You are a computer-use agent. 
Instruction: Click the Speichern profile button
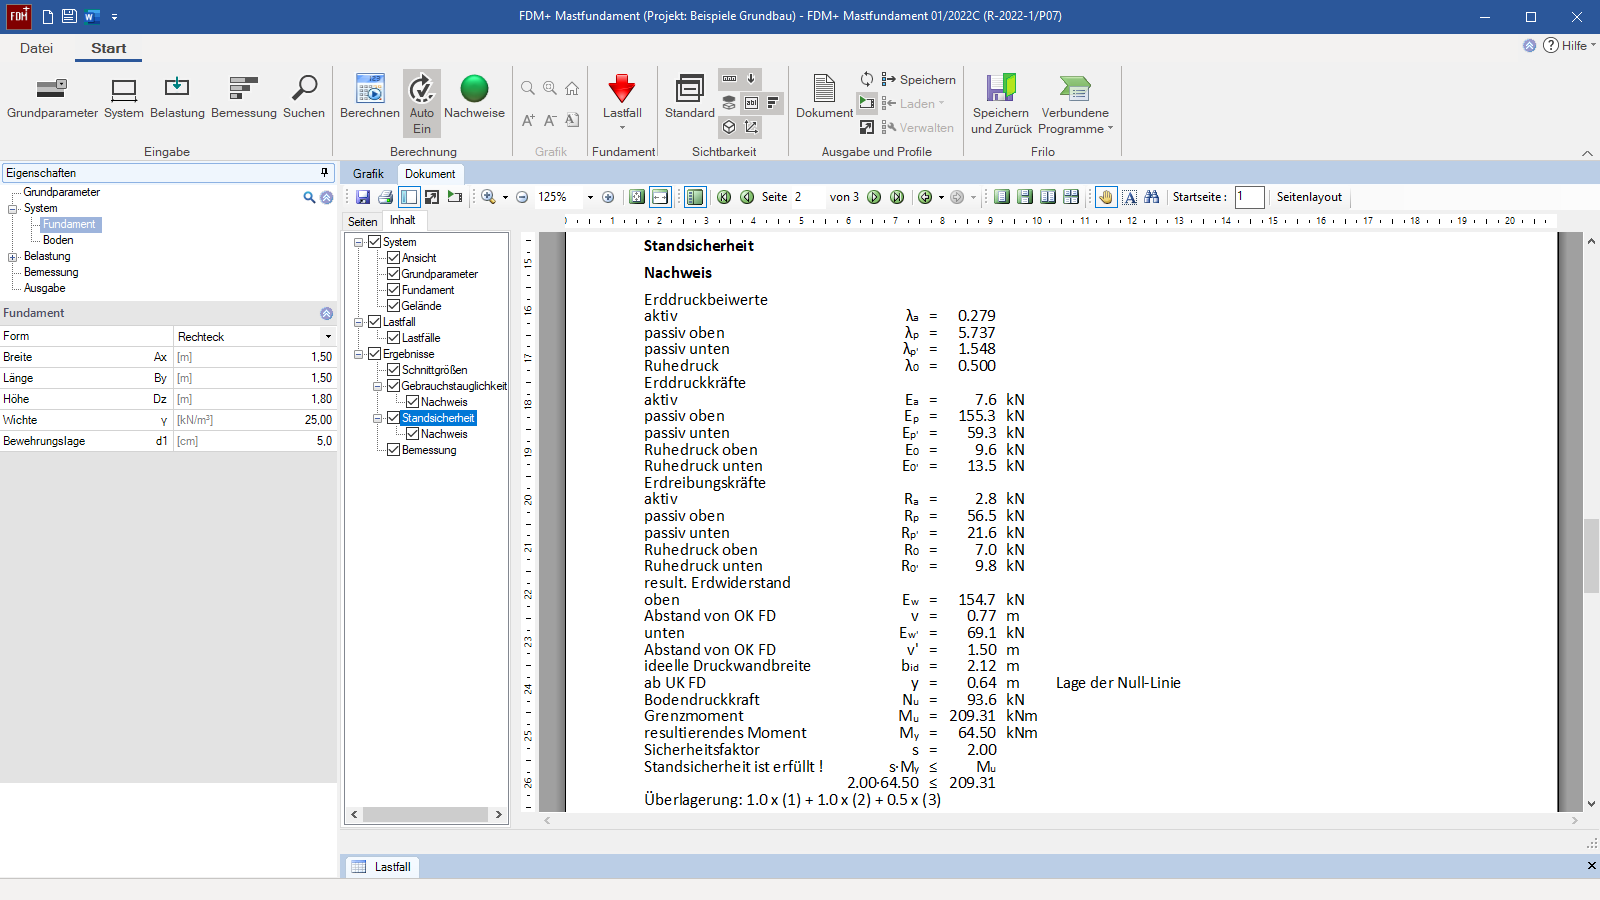(x=918, y=79)
